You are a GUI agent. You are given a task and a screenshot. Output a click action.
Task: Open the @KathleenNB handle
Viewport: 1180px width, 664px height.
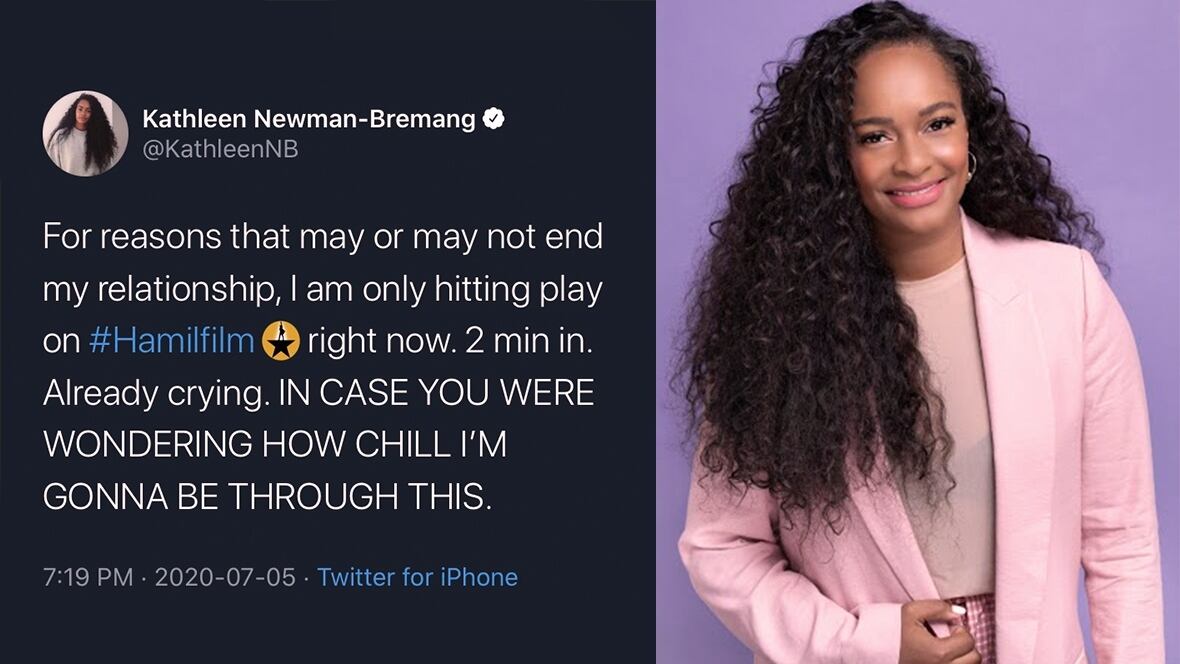pyautogui.click(x=220, y=149)
